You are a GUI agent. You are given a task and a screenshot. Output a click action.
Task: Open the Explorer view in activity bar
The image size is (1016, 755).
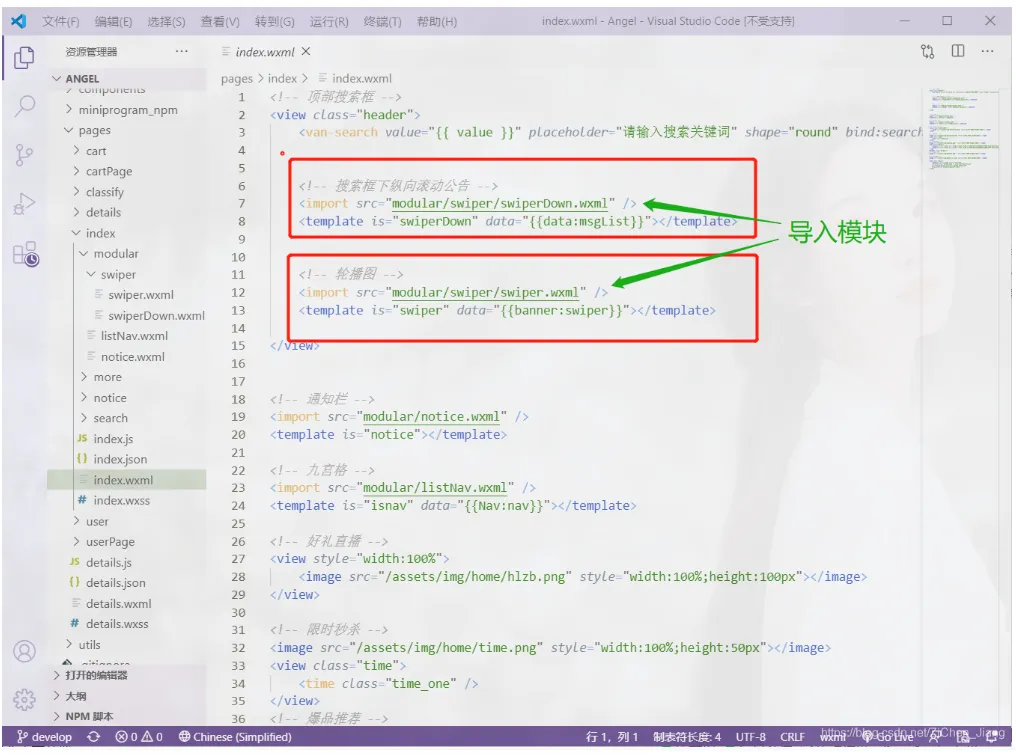coord(24,57)
